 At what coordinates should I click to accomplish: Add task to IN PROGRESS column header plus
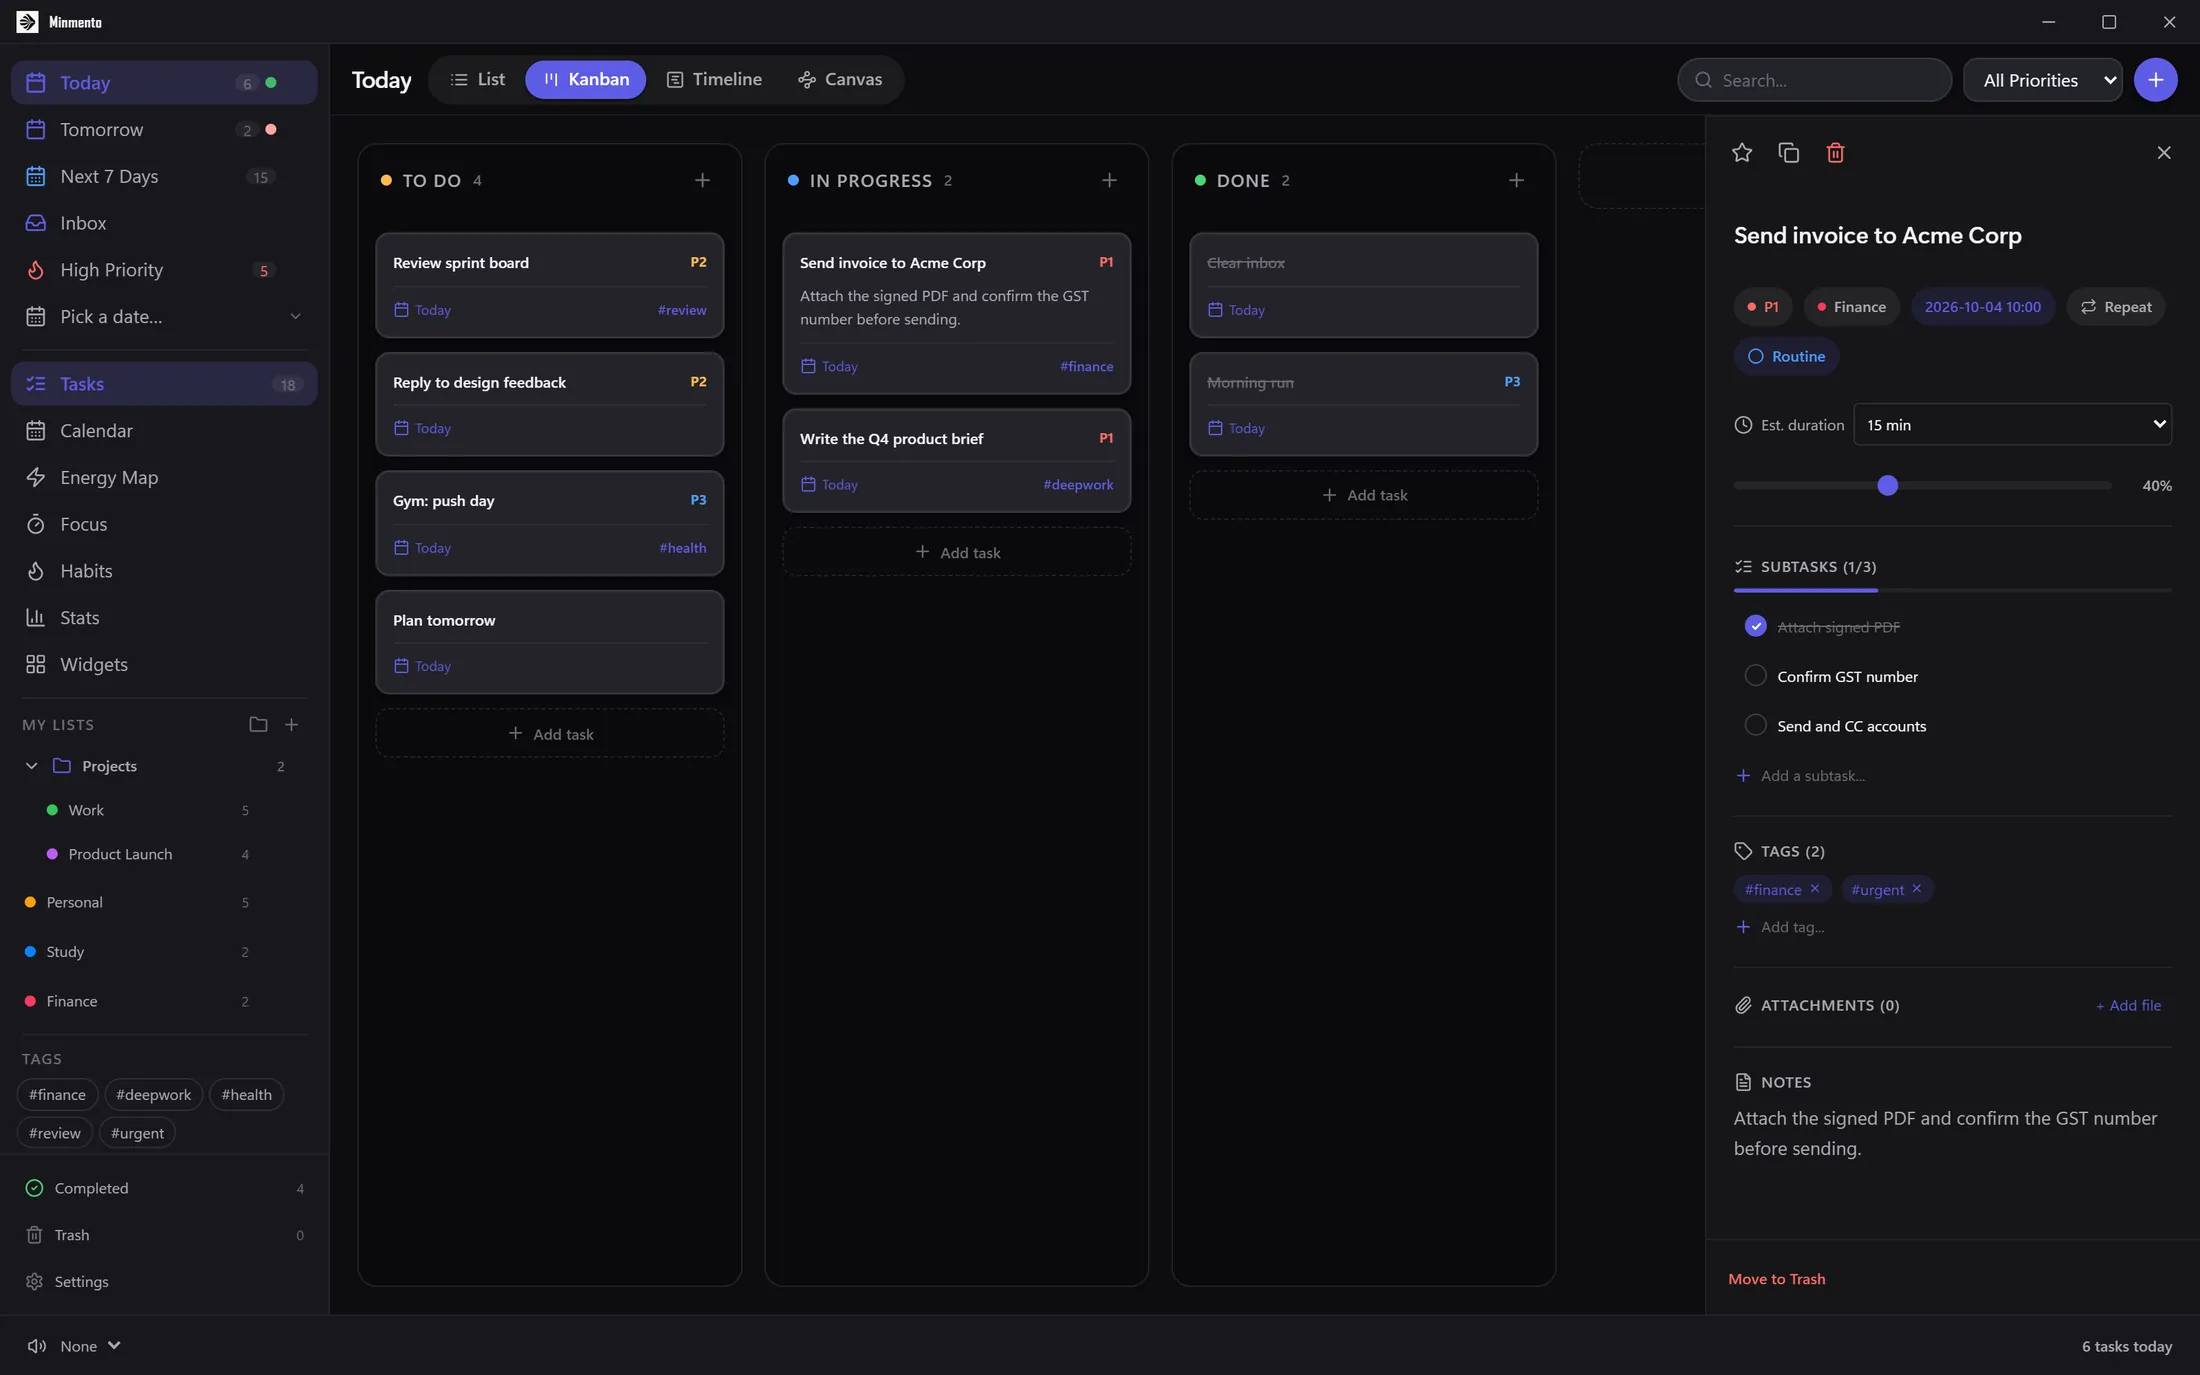[1109, 180]
